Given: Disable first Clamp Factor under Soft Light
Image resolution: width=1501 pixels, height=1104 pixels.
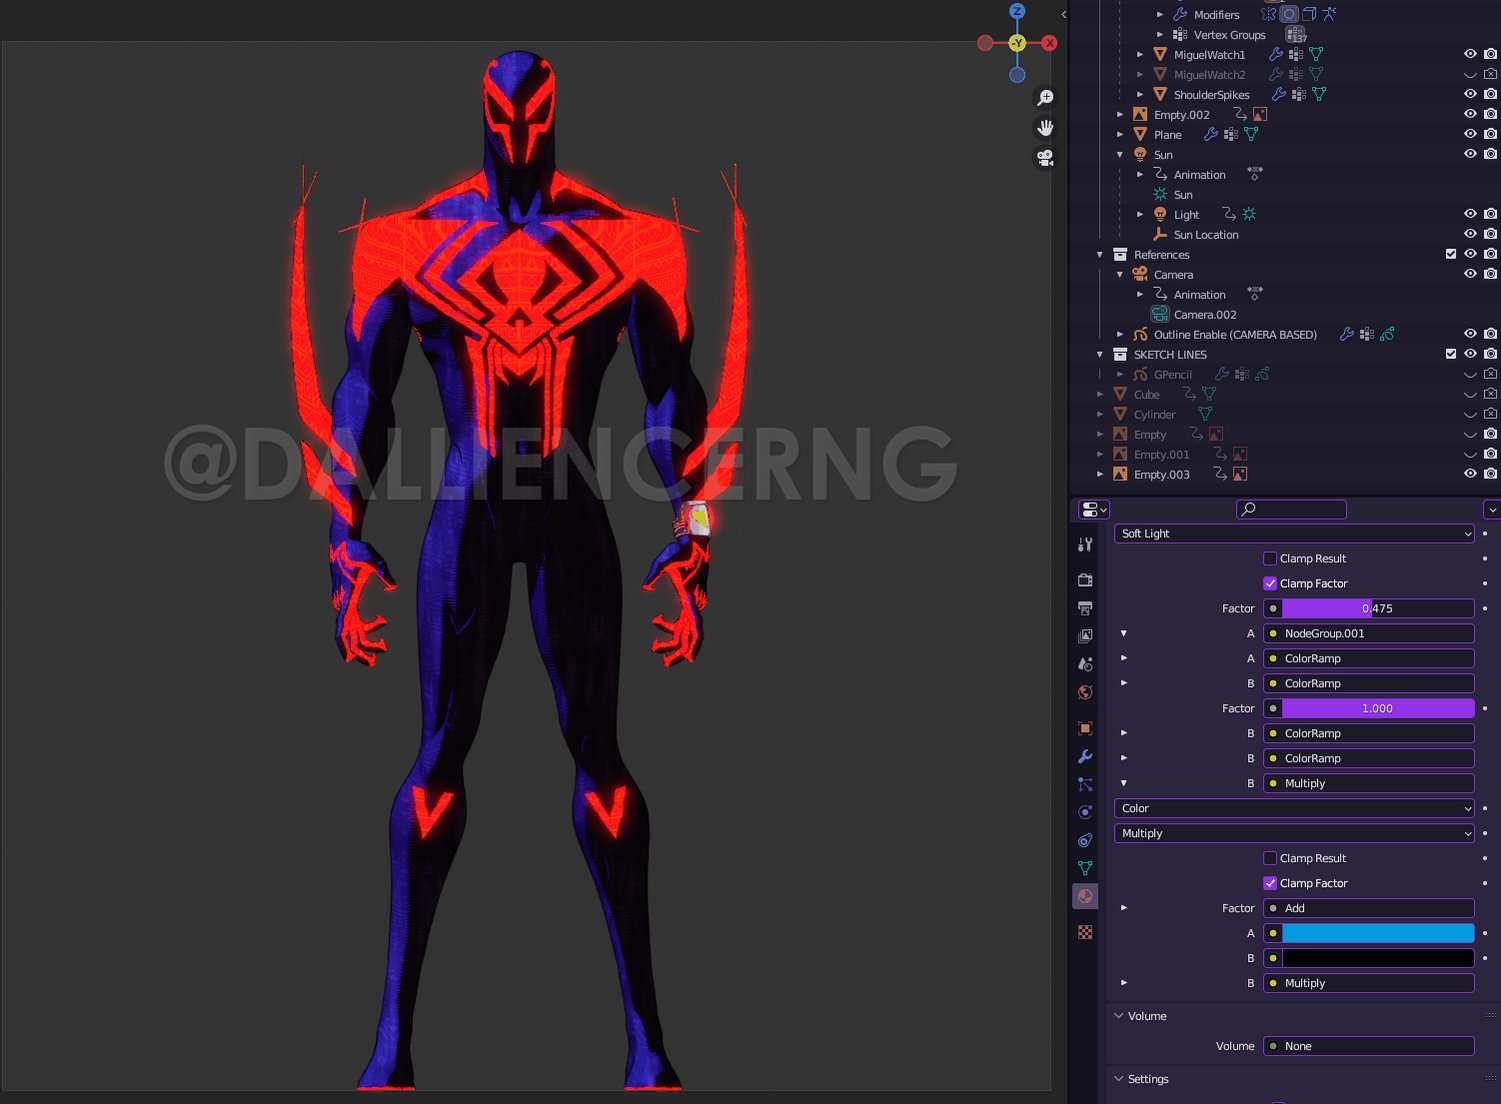Looking at the screenshot, I should [1270, 583].
